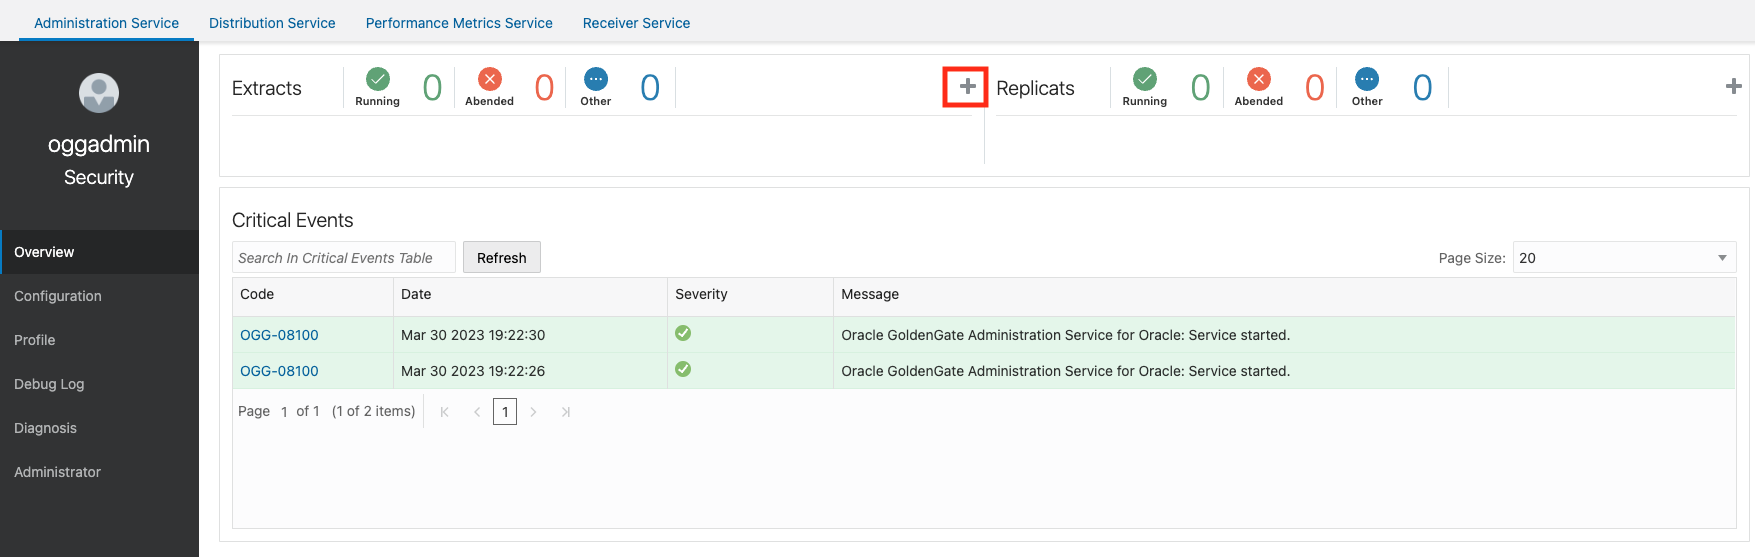Click Extracts Other count 0
Viewport: 1755px width, 557px height.
point(650,88)
